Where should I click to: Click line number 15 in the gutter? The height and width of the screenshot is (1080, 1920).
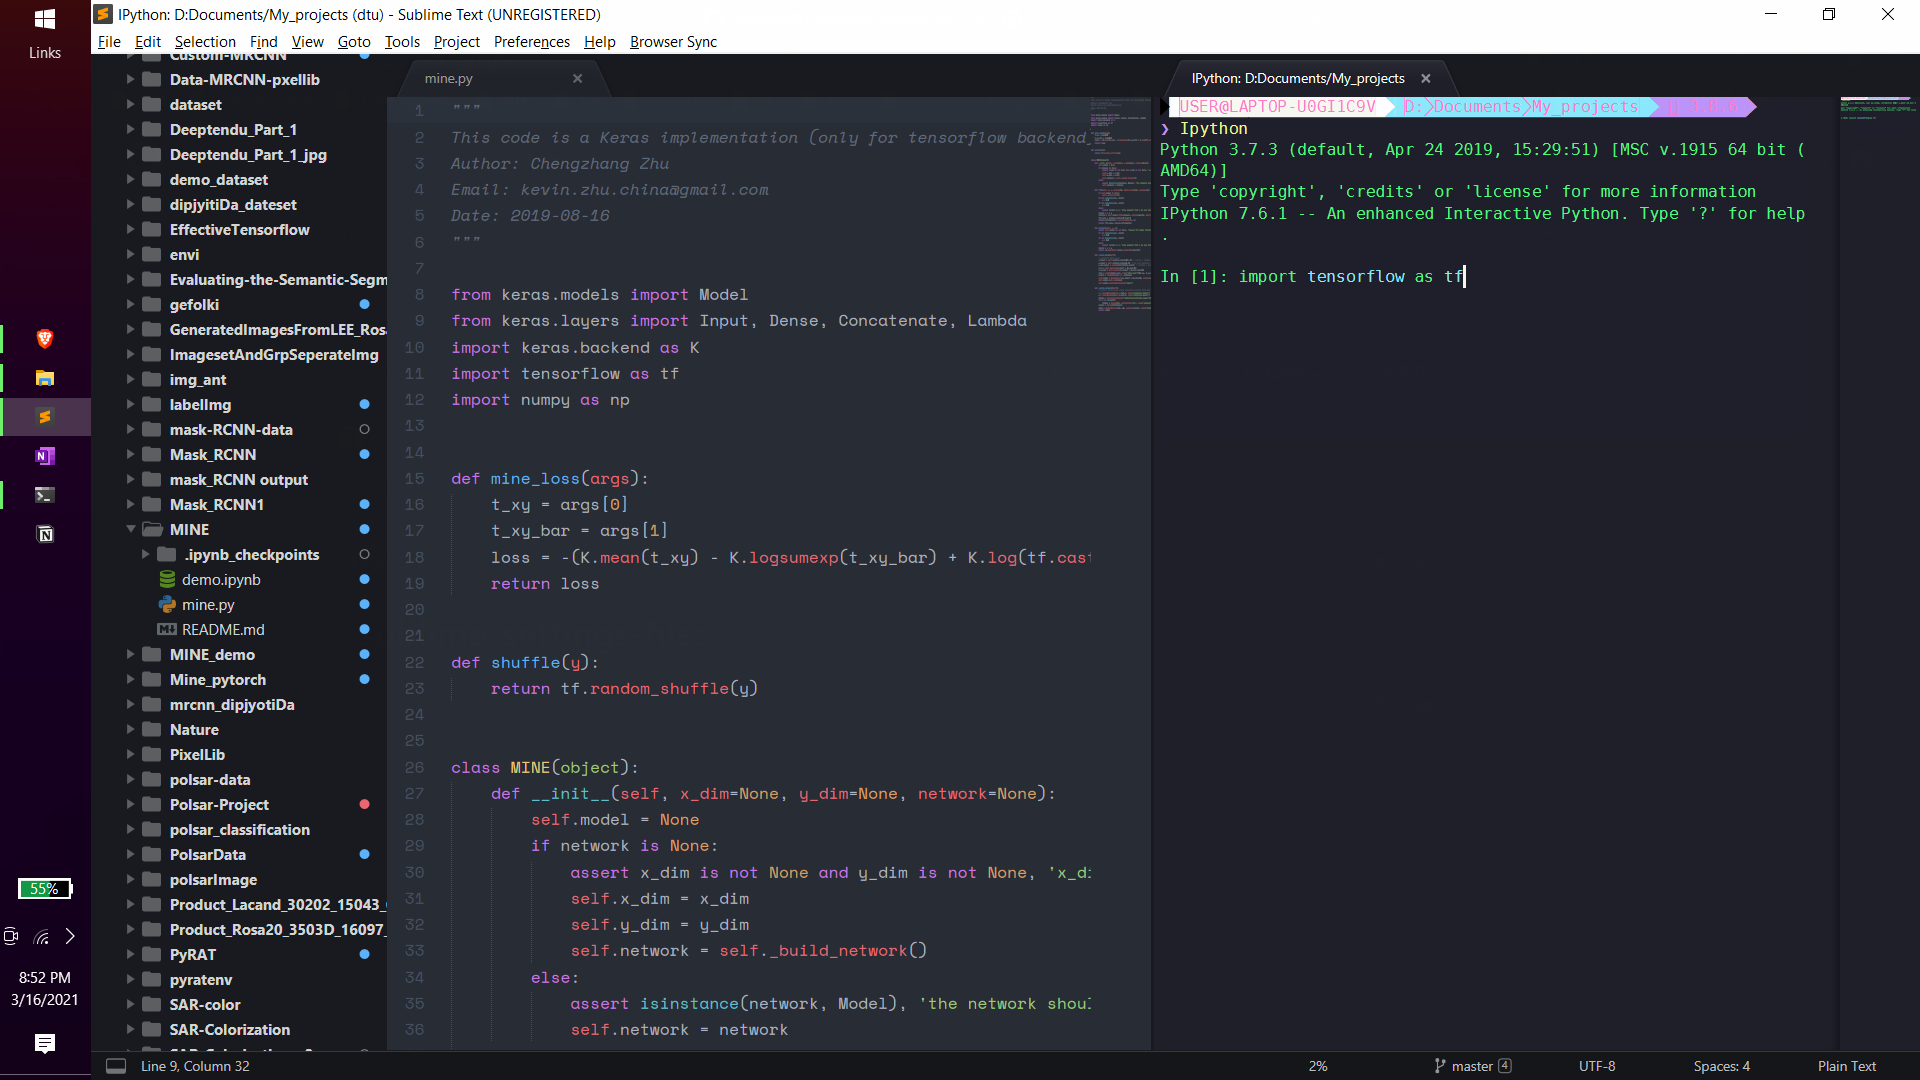414,479
